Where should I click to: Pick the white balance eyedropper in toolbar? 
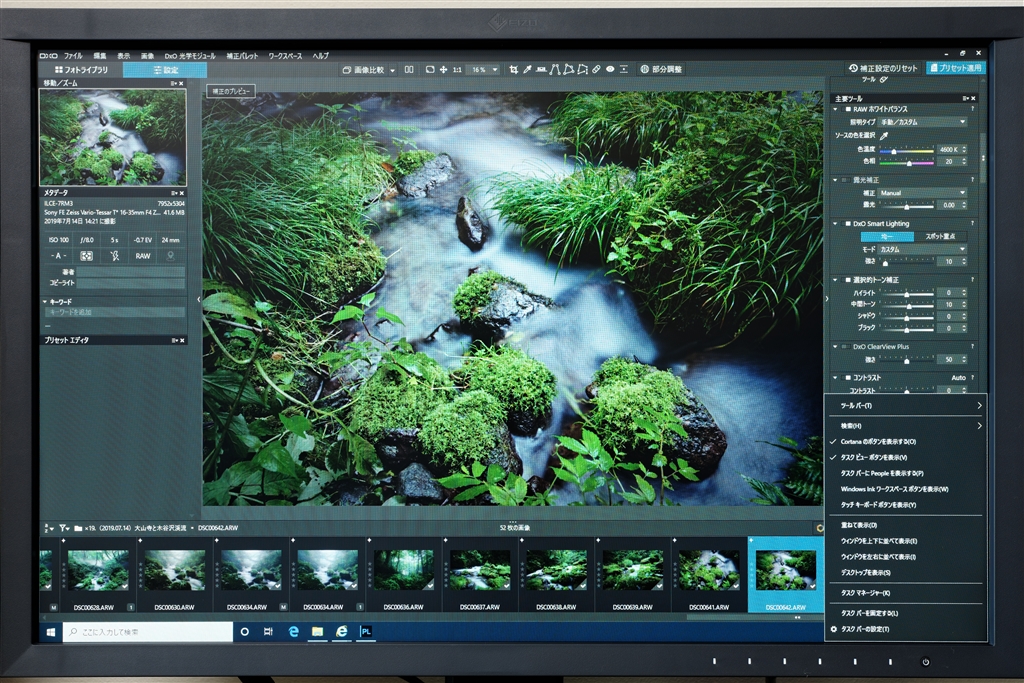(x=527, y=70)
